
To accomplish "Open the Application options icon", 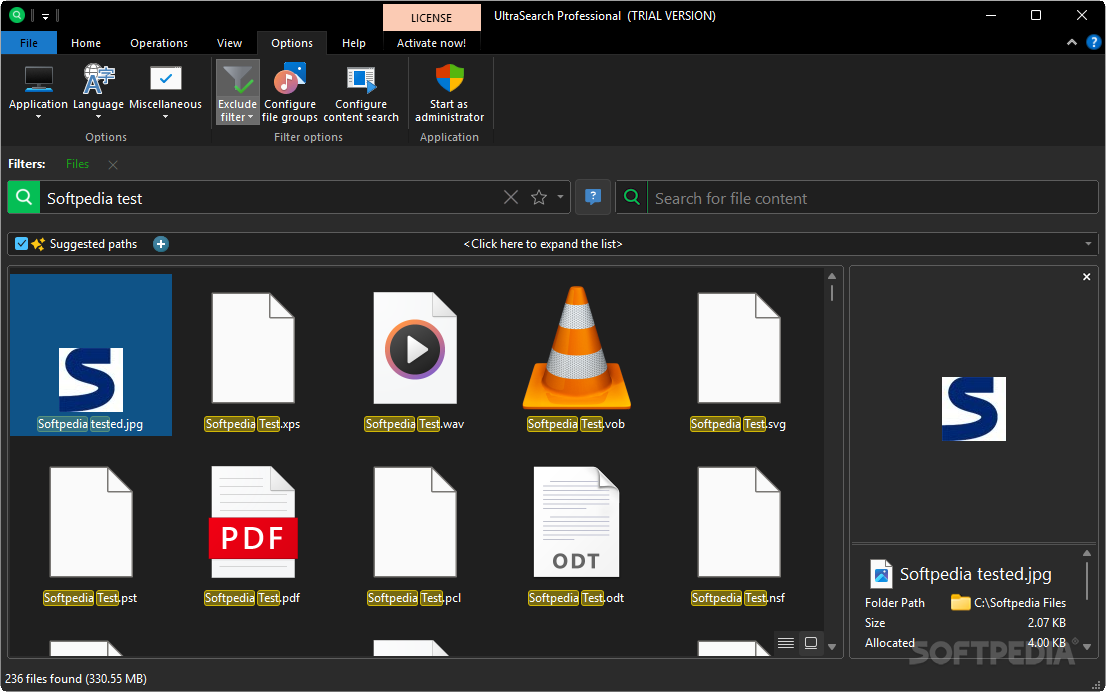I will click(38, 79).
